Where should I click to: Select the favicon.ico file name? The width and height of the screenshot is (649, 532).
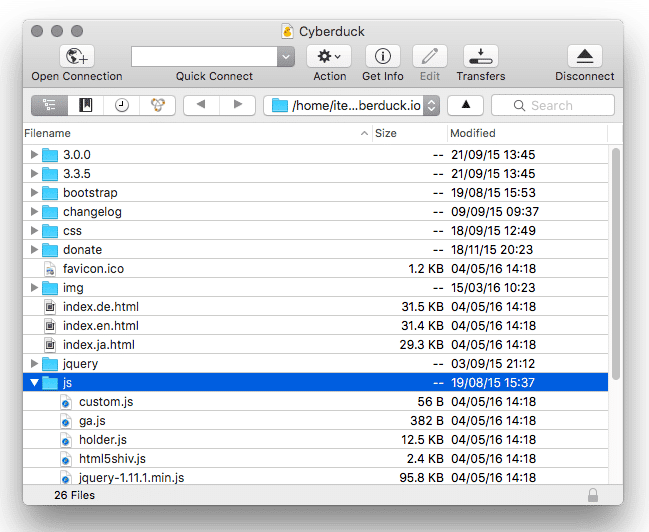tap(94, 269)
